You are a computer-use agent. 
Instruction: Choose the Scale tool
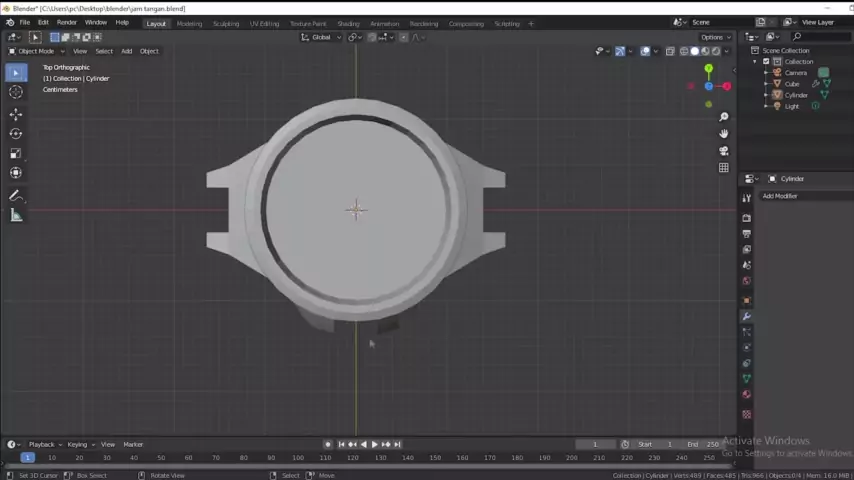(x=16, y=153)
